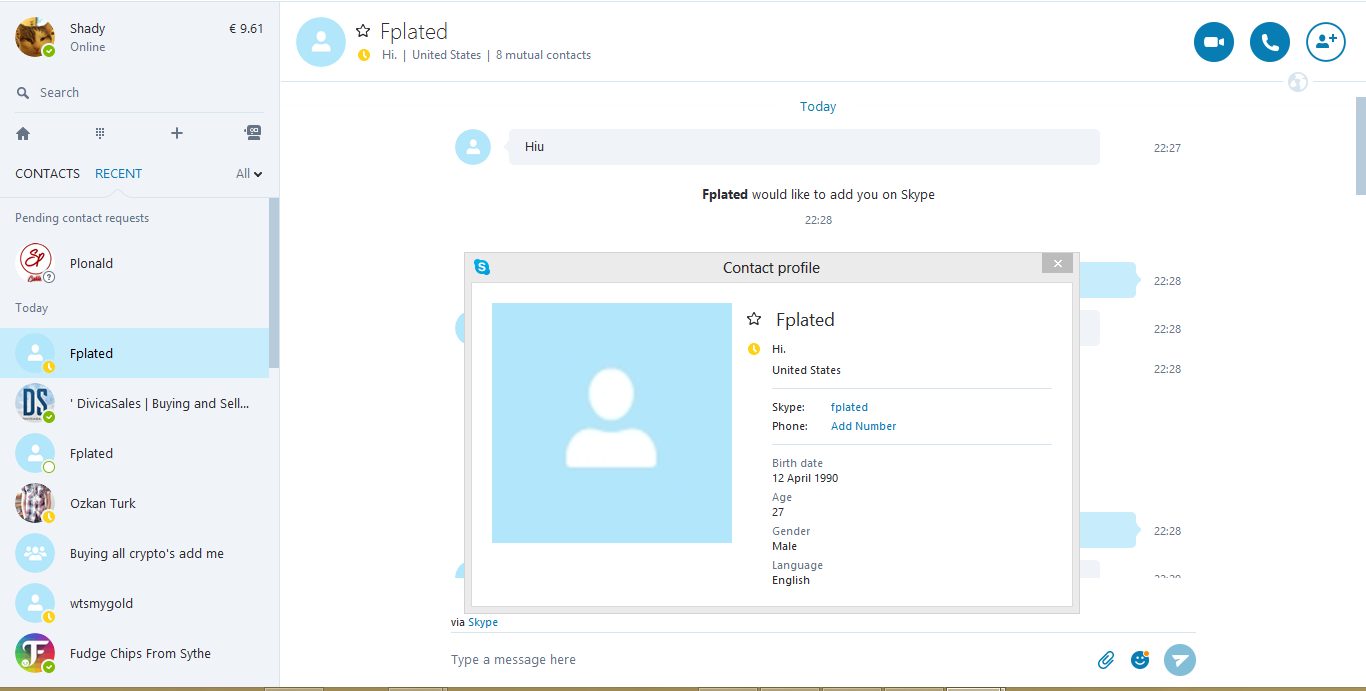The width and height of the screenshot is (1366, 691).
Task: Open the DivicaSales conversation
Action: tap(134, 403)
